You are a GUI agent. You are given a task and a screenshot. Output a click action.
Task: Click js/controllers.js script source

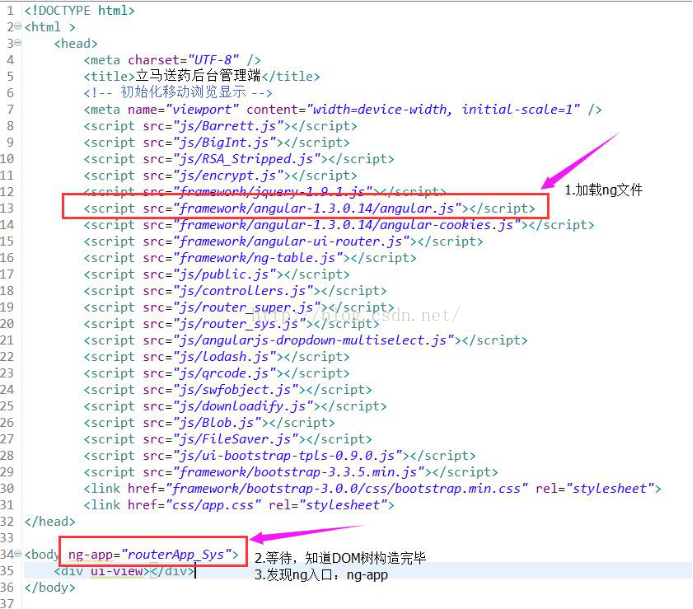pyautogui.click(x=243, y=290)
